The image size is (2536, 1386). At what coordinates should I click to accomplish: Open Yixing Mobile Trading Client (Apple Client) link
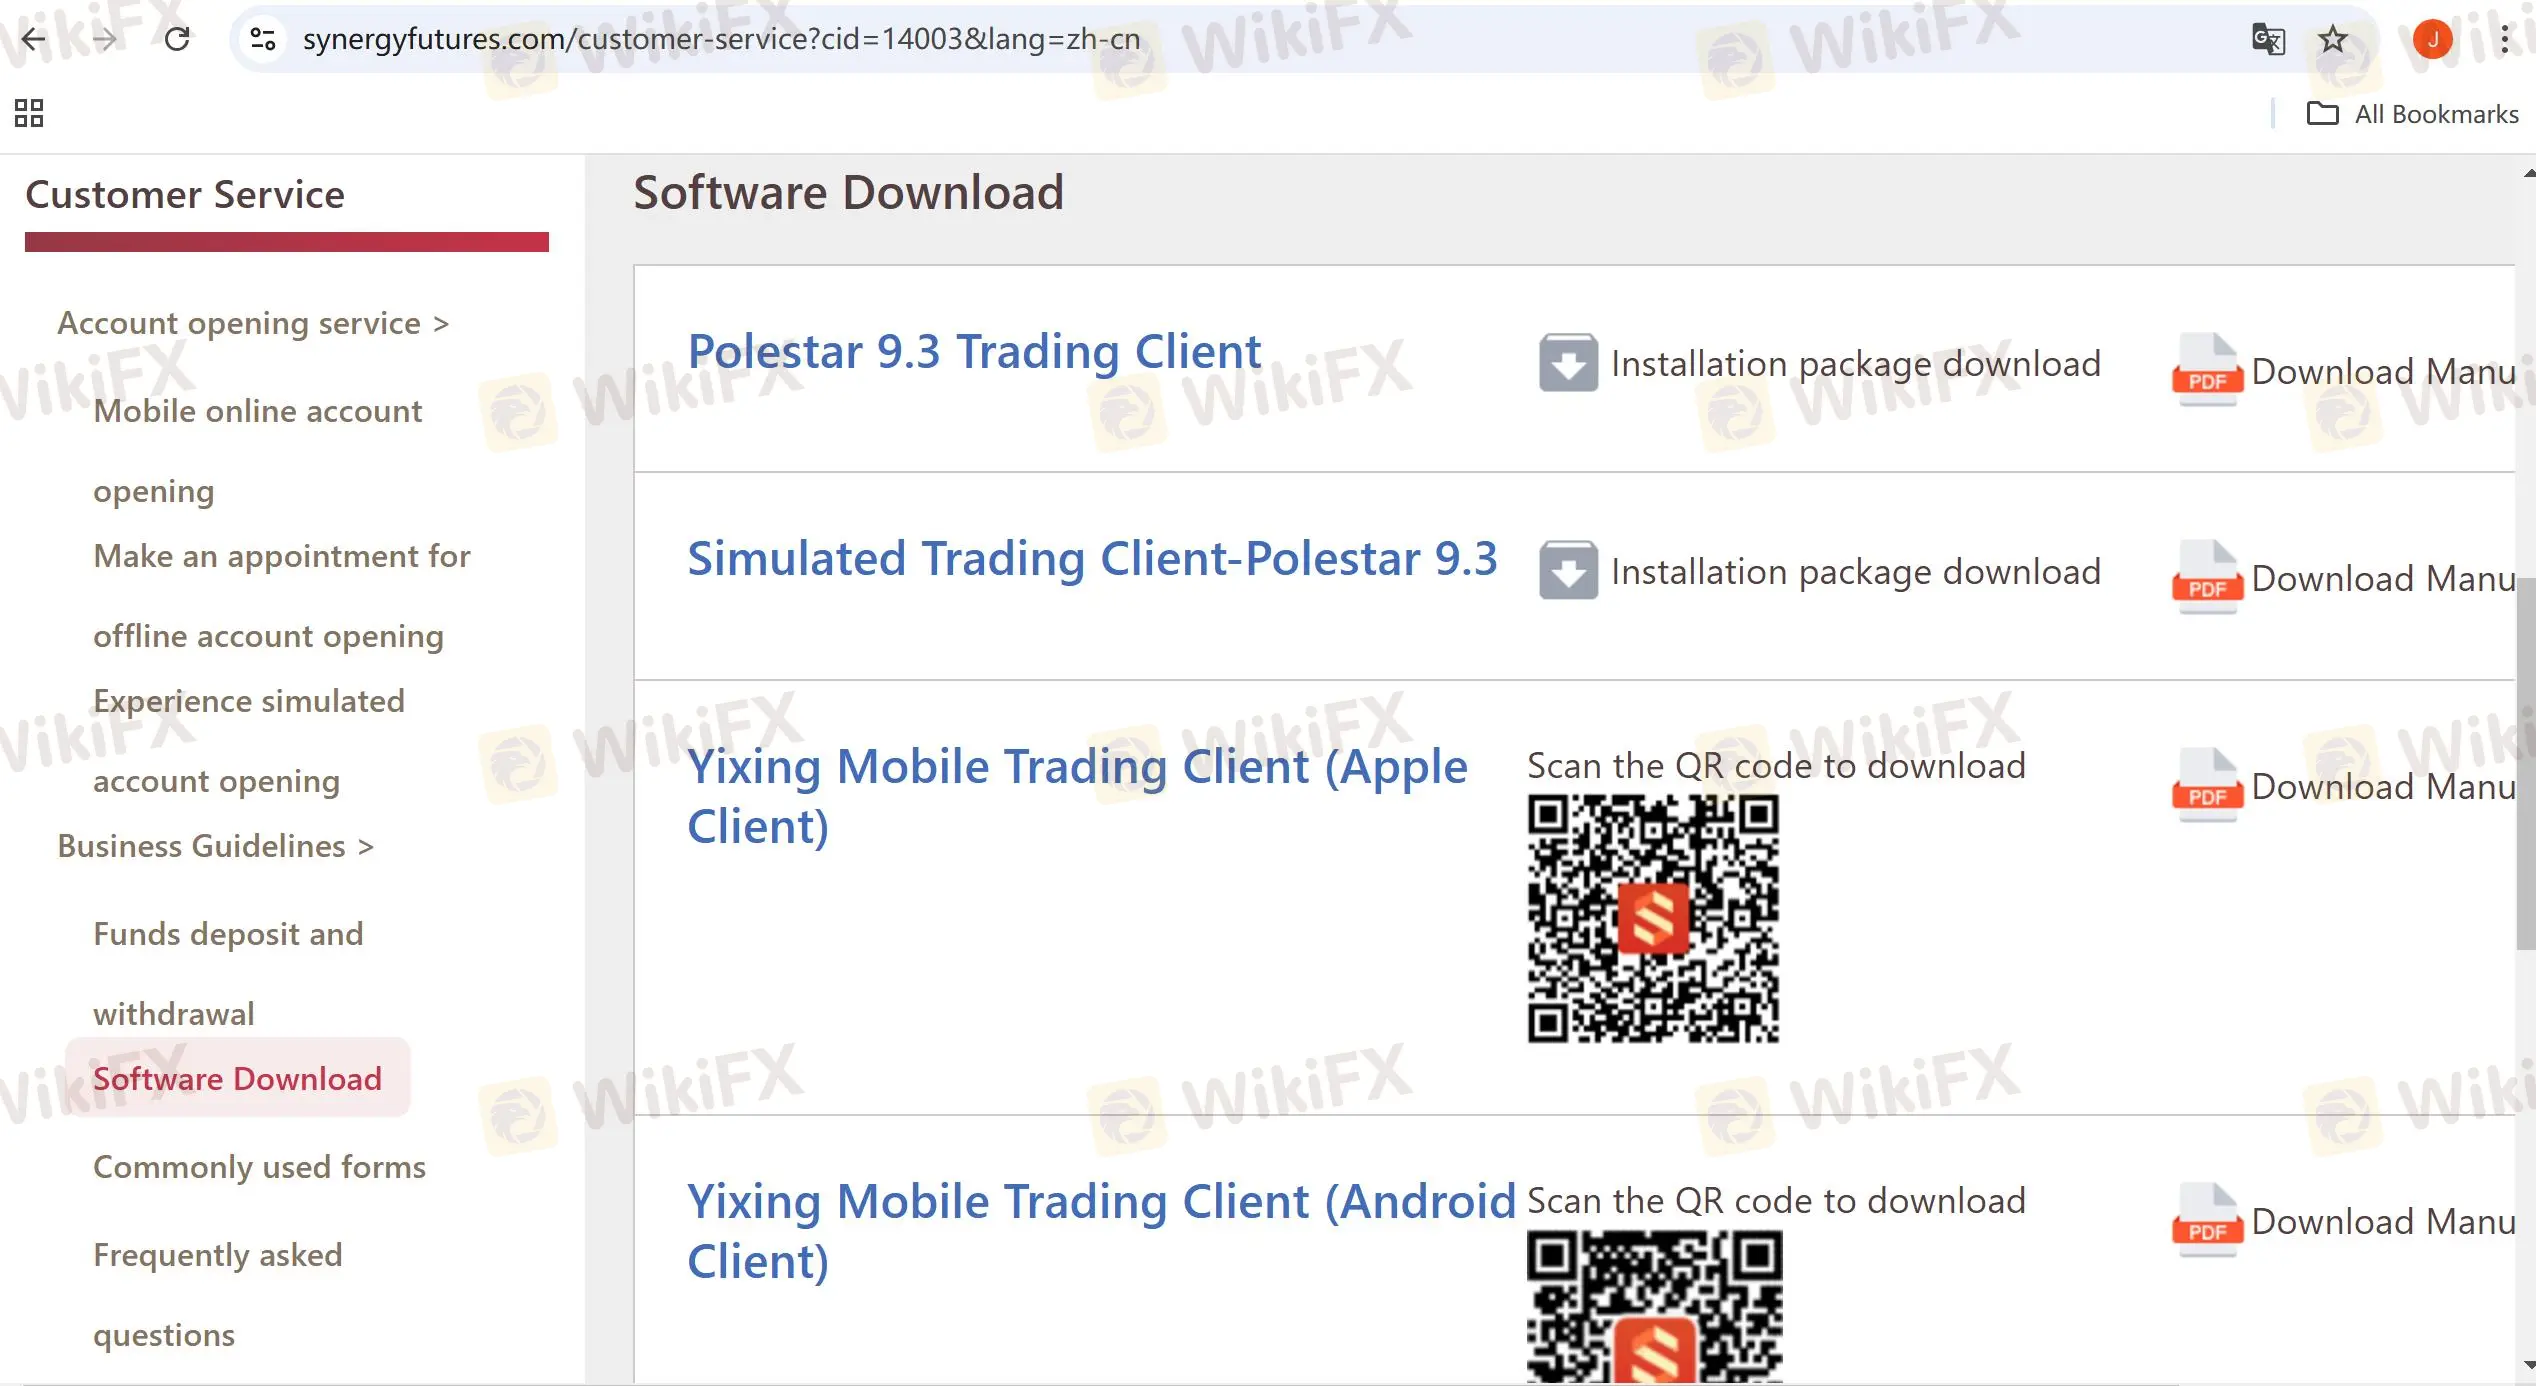coord(1077,796)
